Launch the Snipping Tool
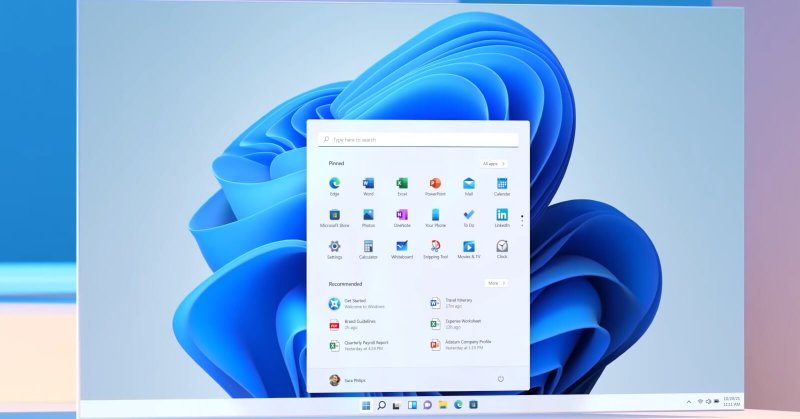 point(435,250)
